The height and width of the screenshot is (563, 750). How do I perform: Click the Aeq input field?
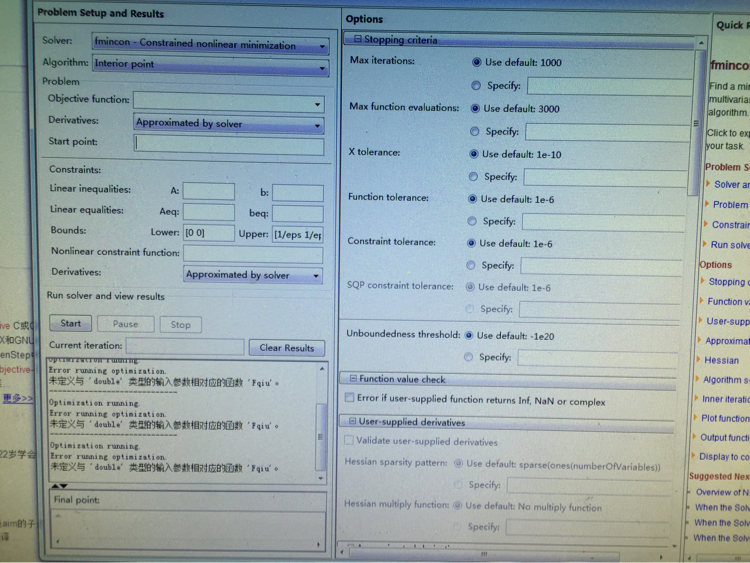(x=209, y=212)
